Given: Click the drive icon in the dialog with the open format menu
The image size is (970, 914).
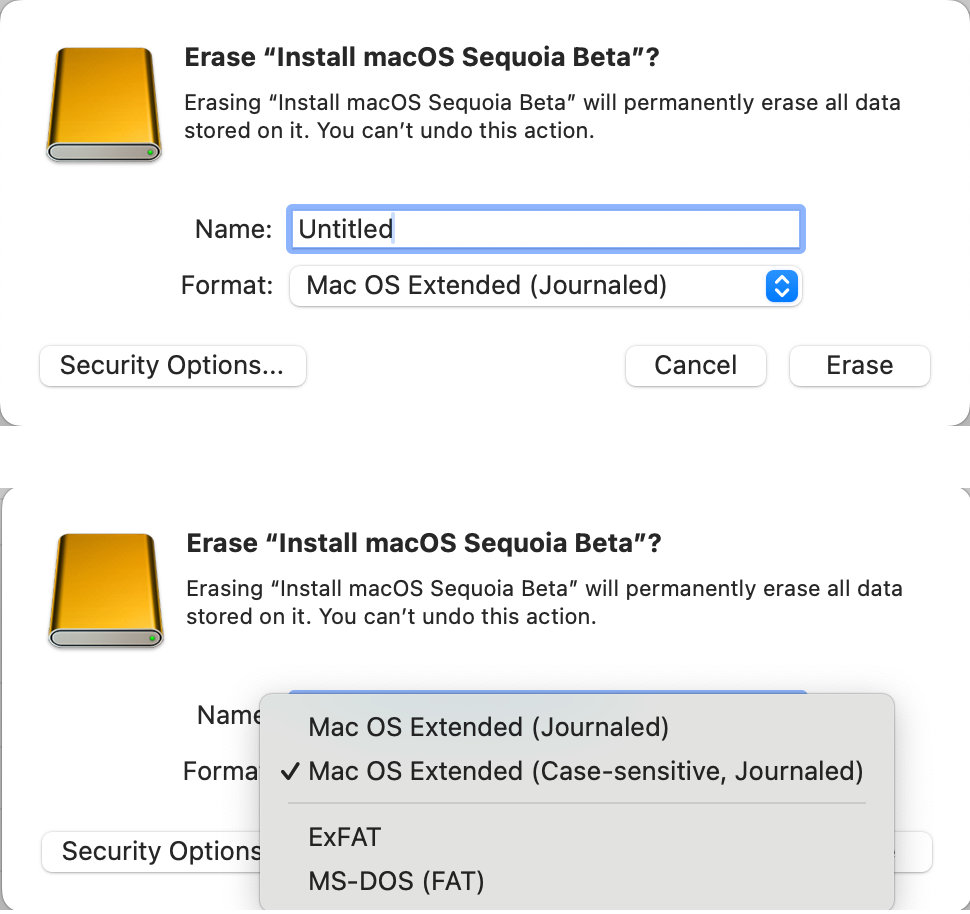Looking at the screenshot, I should tap(106, 590).
